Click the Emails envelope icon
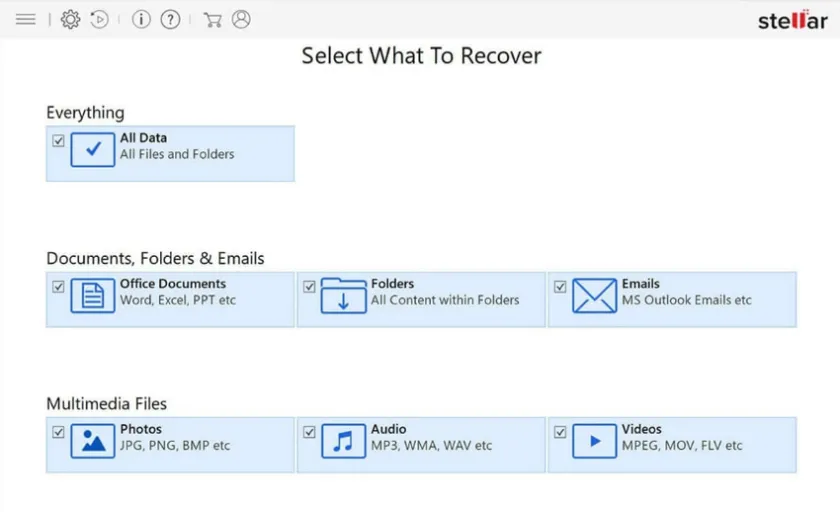 tap(594, 297)
